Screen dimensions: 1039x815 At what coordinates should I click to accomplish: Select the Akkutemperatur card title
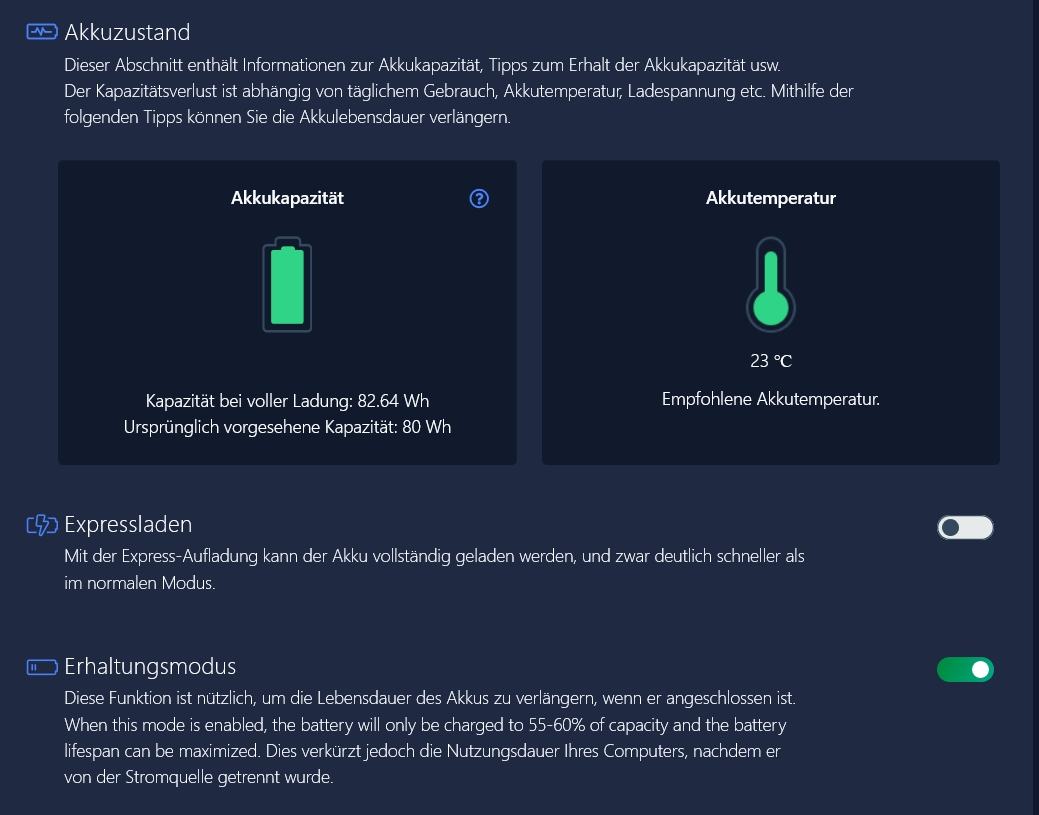click(771, 198)
